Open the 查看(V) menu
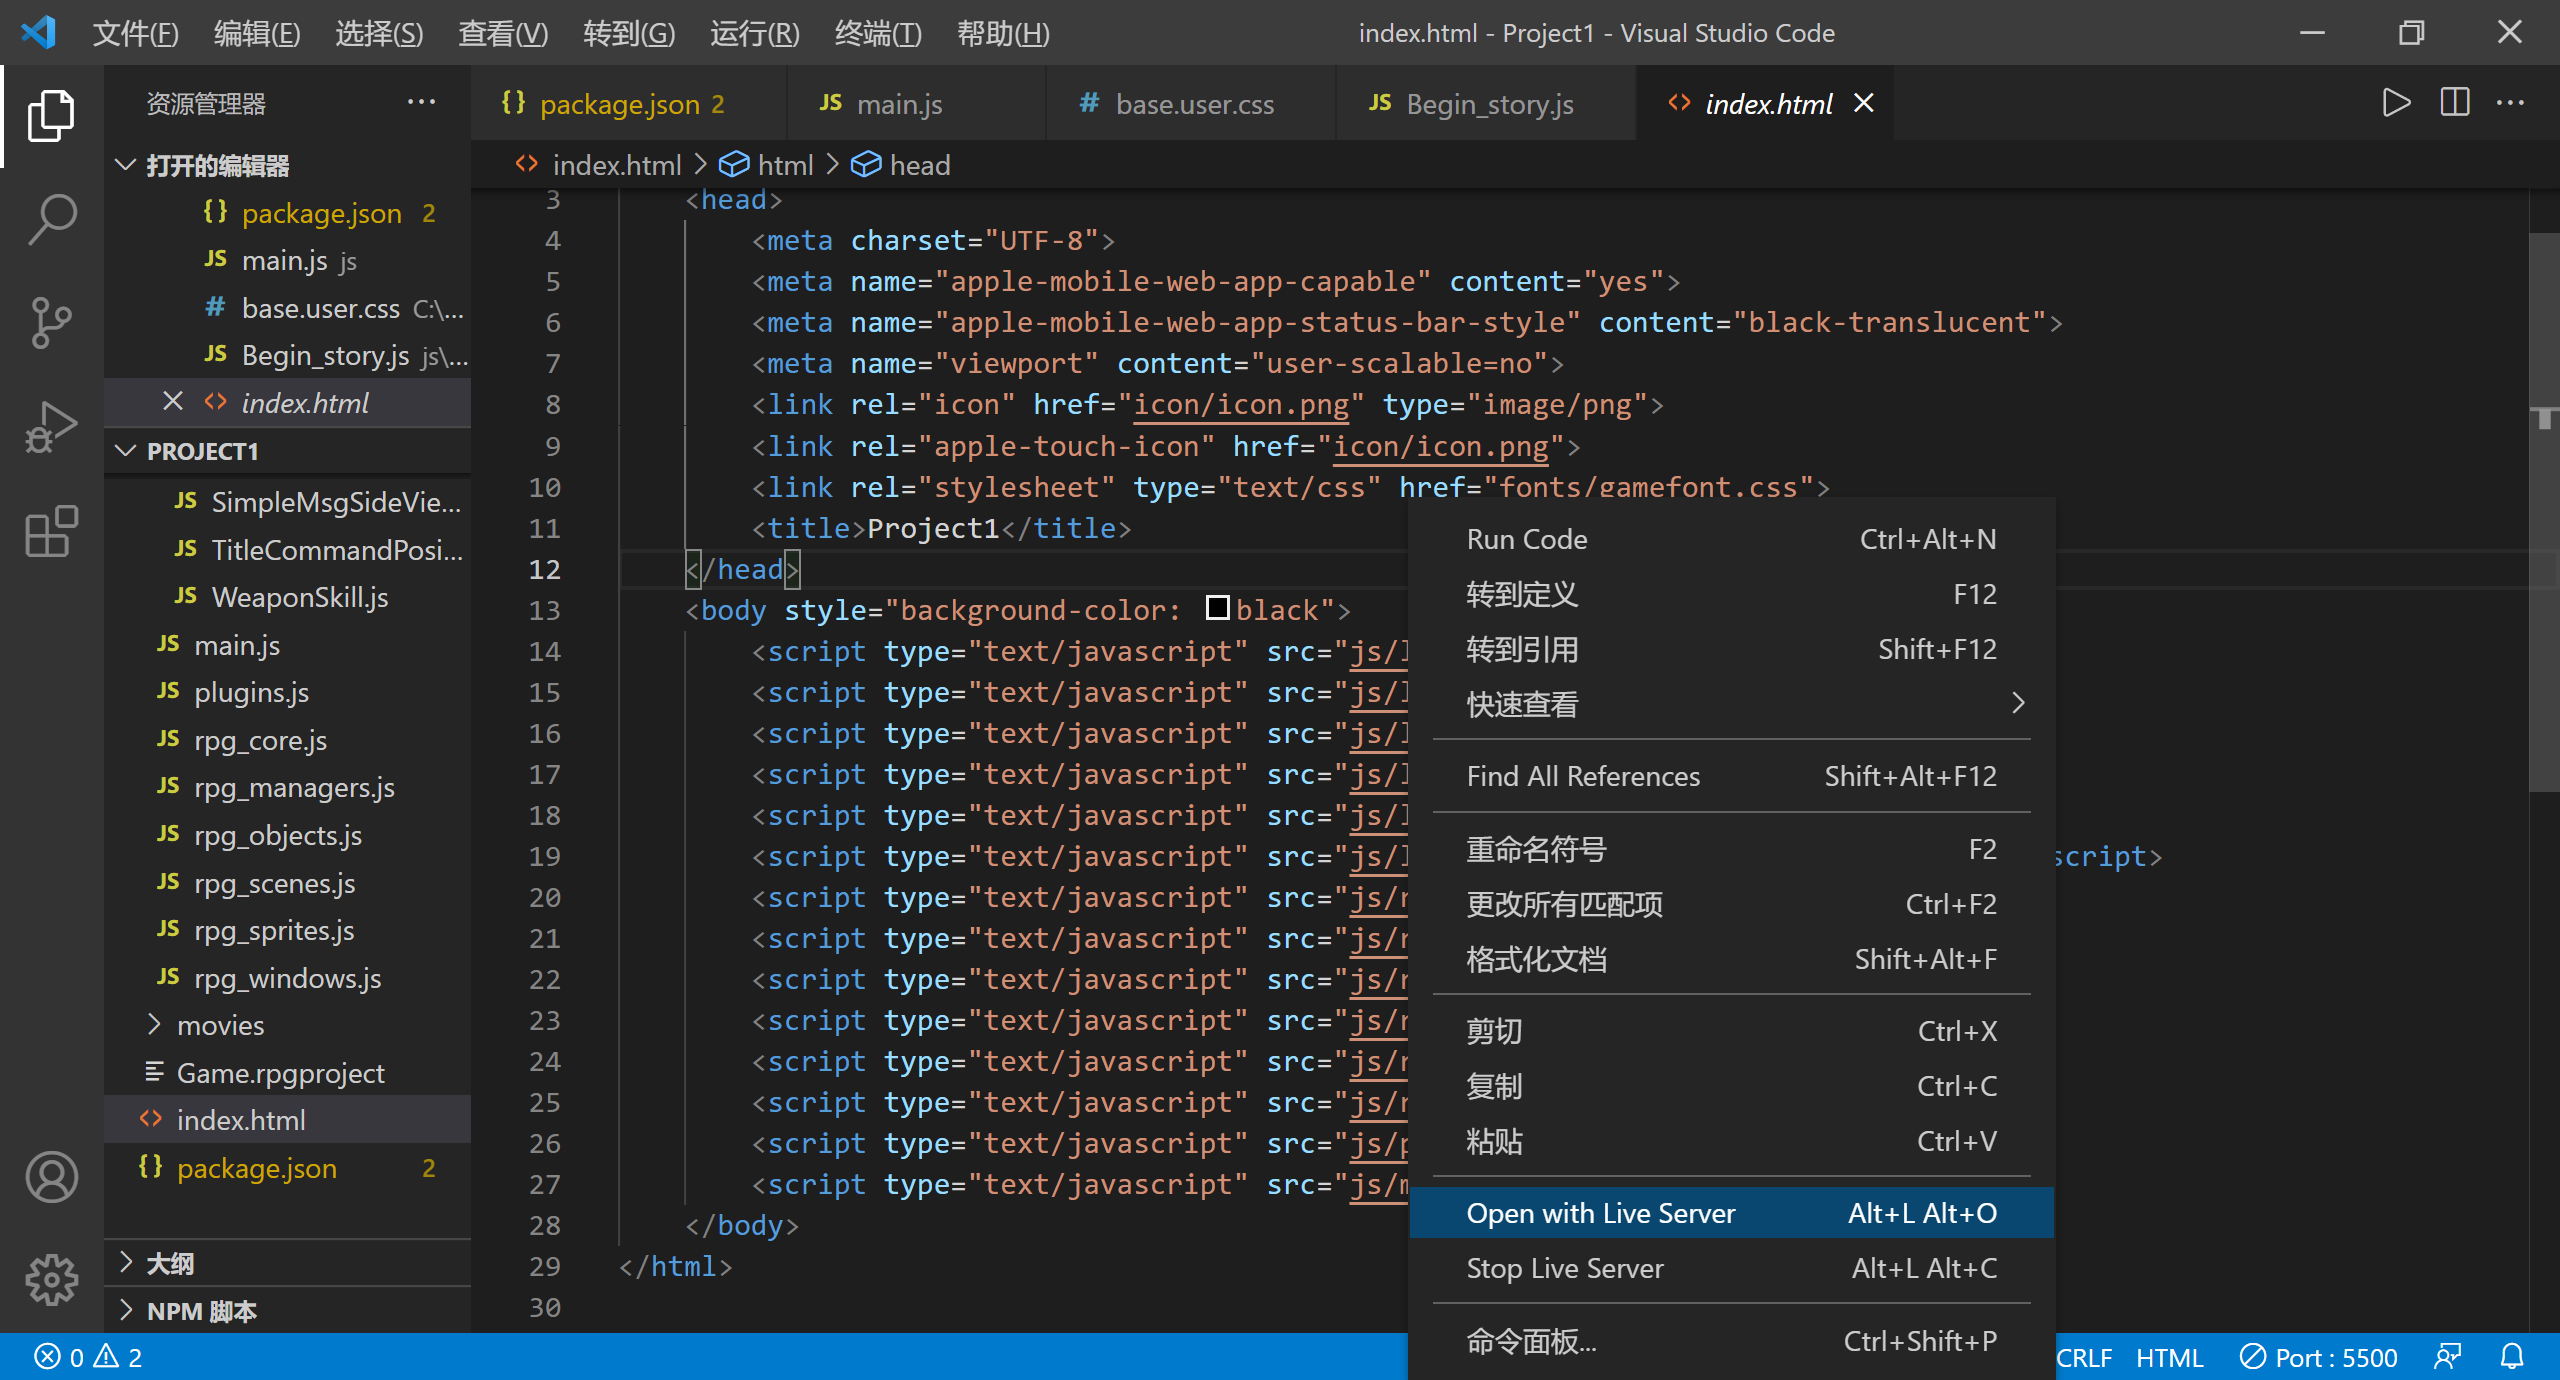Image resolution: width=2560 pixels, height=1380 pixels. point(503,33)
